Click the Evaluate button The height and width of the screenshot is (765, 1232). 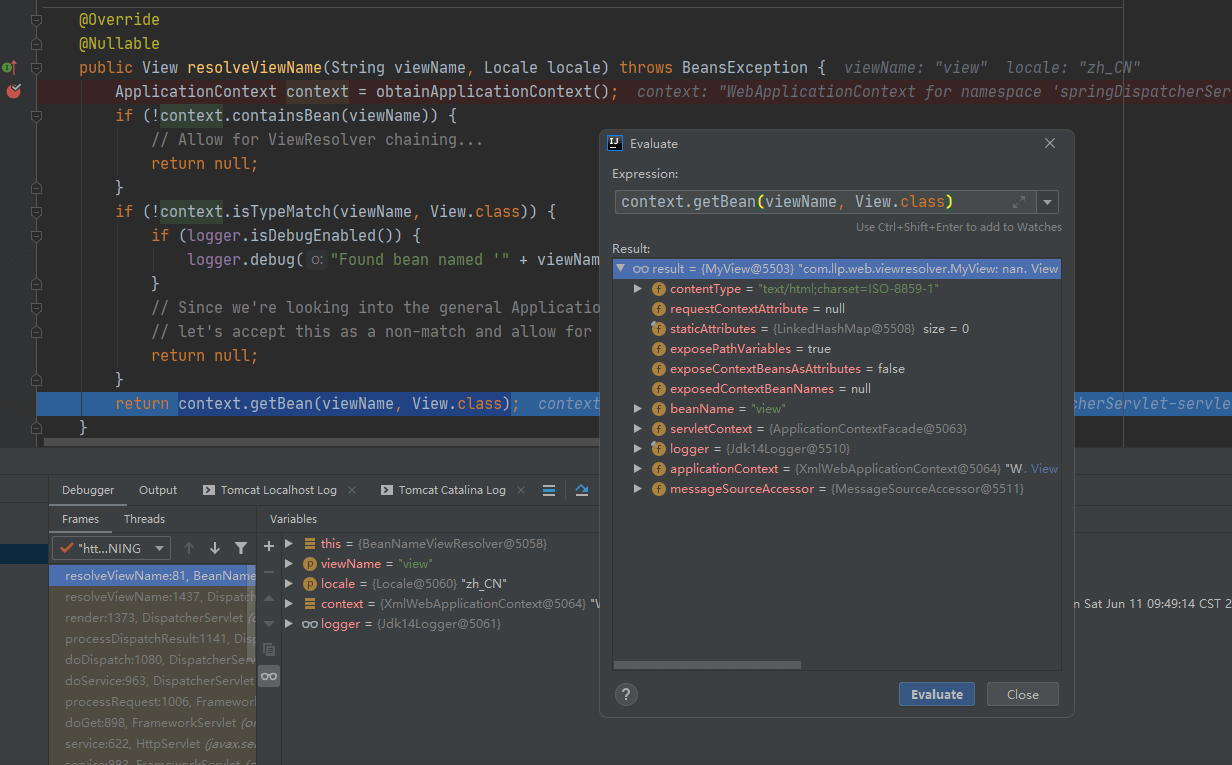pyautogui.click(x=936, y=694)
